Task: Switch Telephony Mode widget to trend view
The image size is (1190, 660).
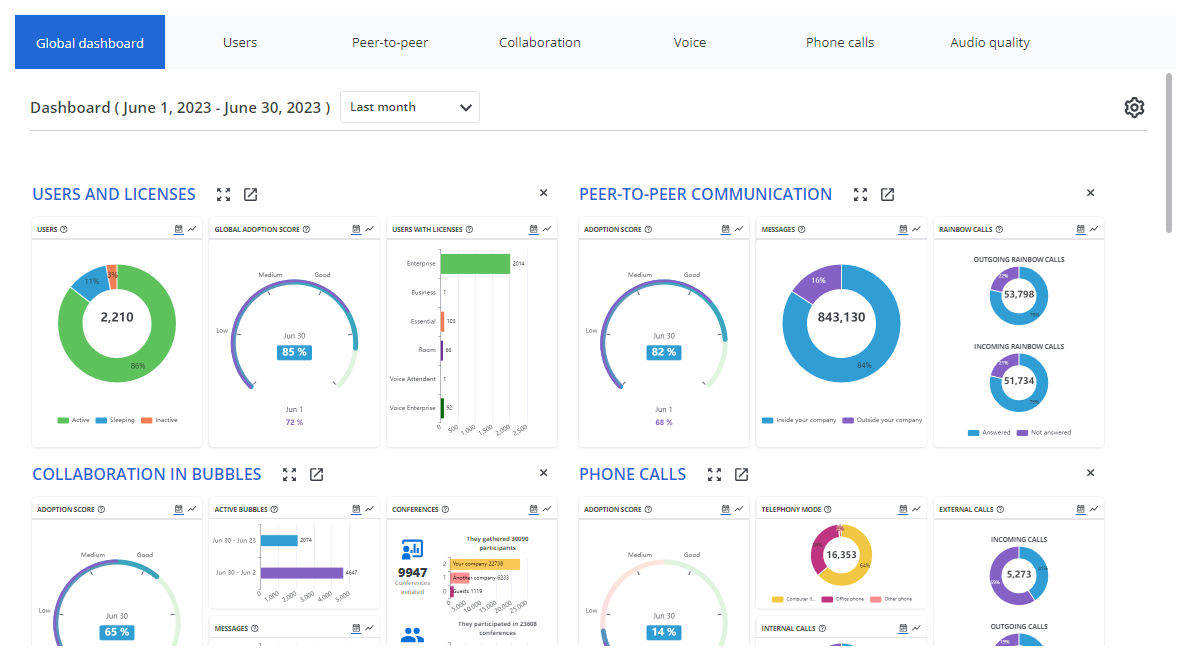Action: tap(917, 509)
